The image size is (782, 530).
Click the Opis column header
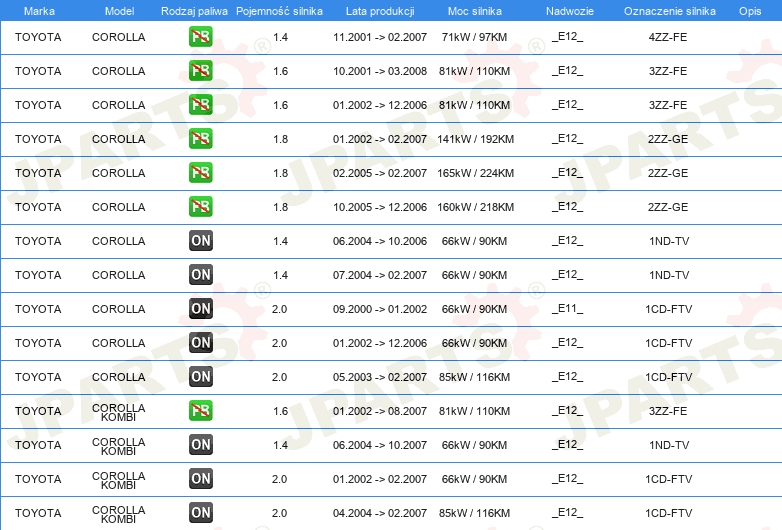coord(750,11)
